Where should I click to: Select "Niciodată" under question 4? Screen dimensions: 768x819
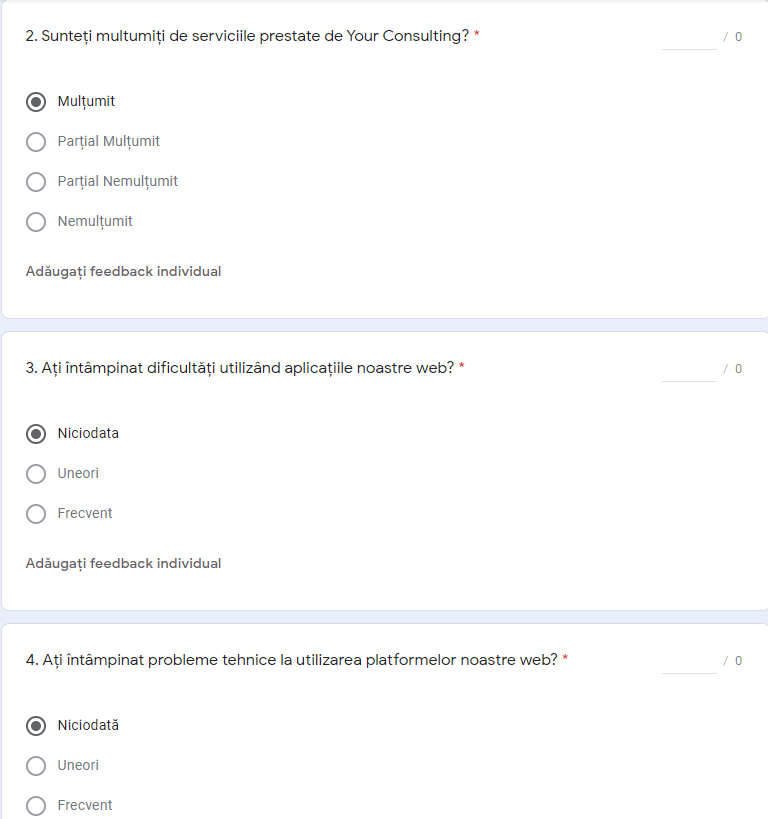point(36,726)
